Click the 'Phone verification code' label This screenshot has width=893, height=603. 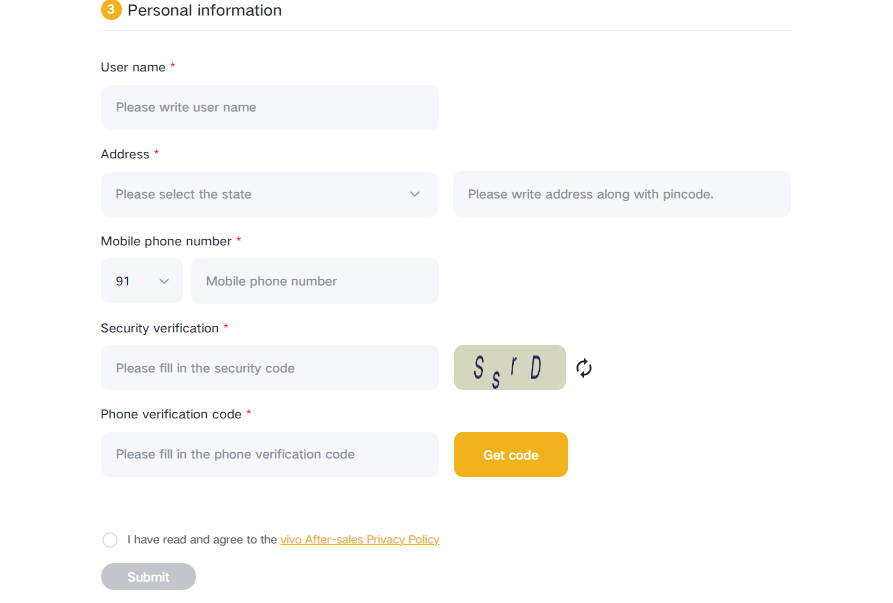(x=171, y=414)
